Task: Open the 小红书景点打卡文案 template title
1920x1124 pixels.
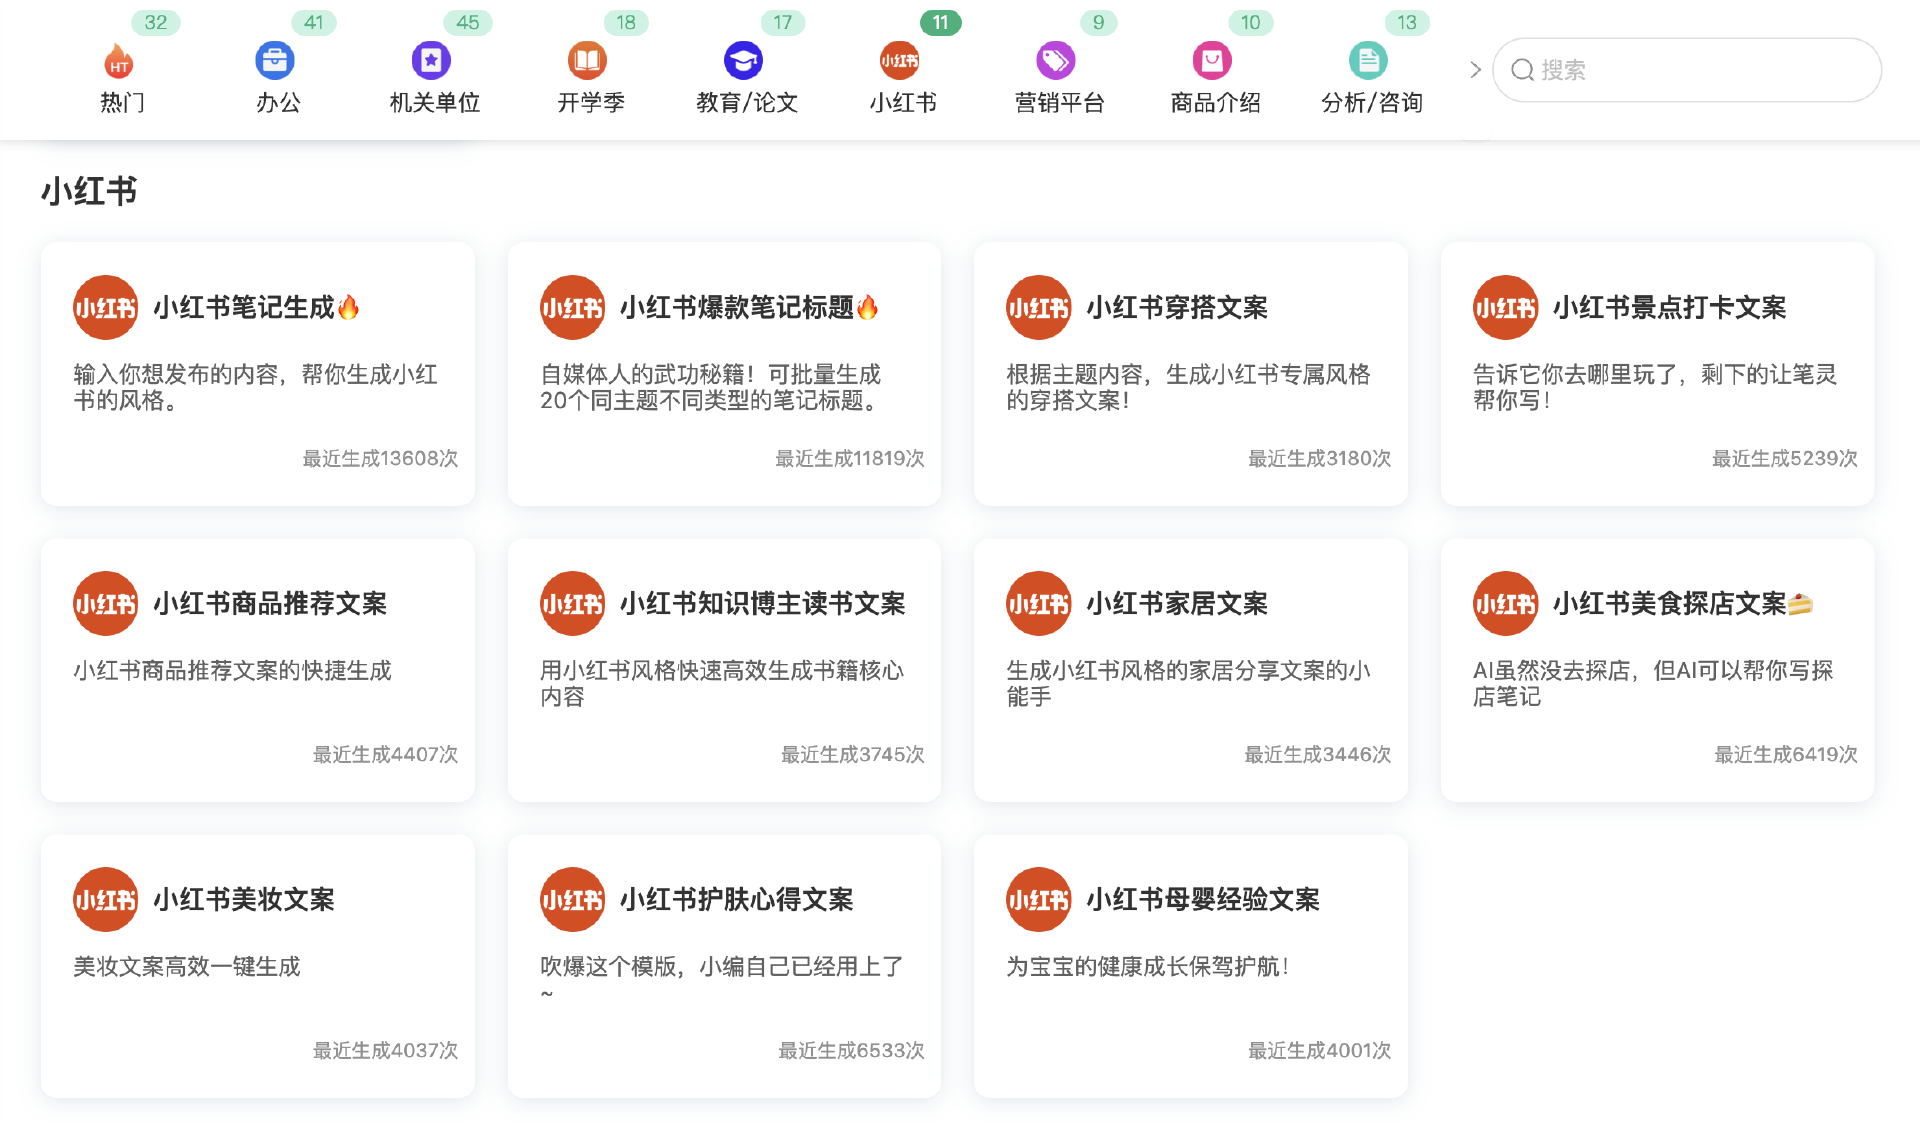Action: tap(1669, 307)
